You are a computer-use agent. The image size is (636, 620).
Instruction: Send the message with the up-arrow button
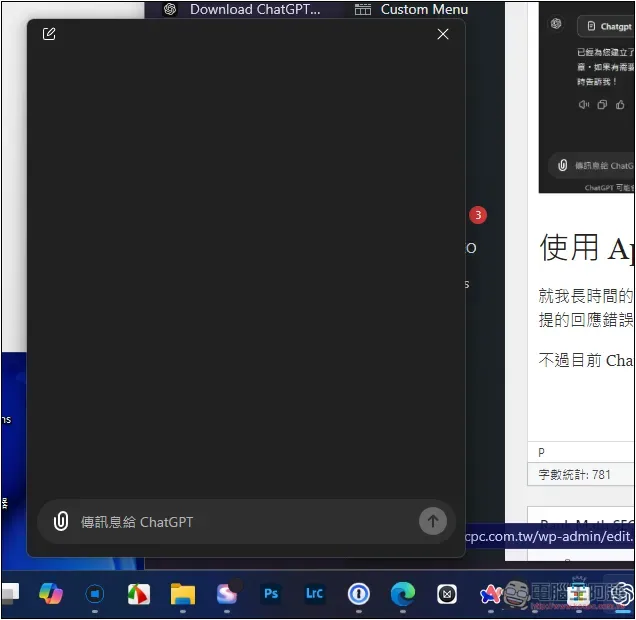pyautogui.click(x=433, y=521)
